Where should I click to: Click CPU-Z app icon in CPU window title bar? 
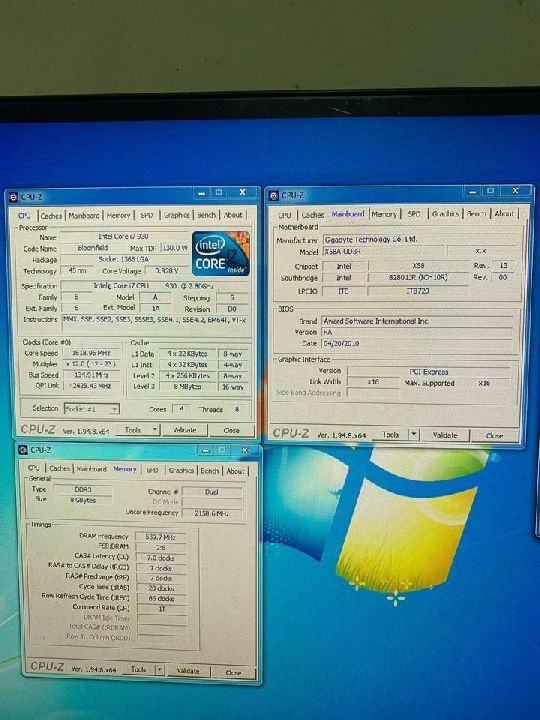(x=13, y=197)
